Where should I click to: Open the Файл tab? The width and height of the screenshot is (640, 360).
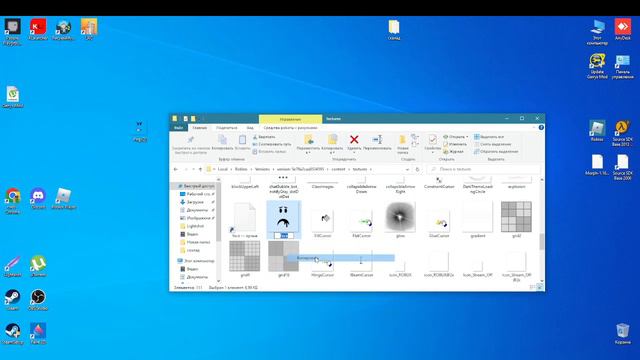(x=178, y=128)
